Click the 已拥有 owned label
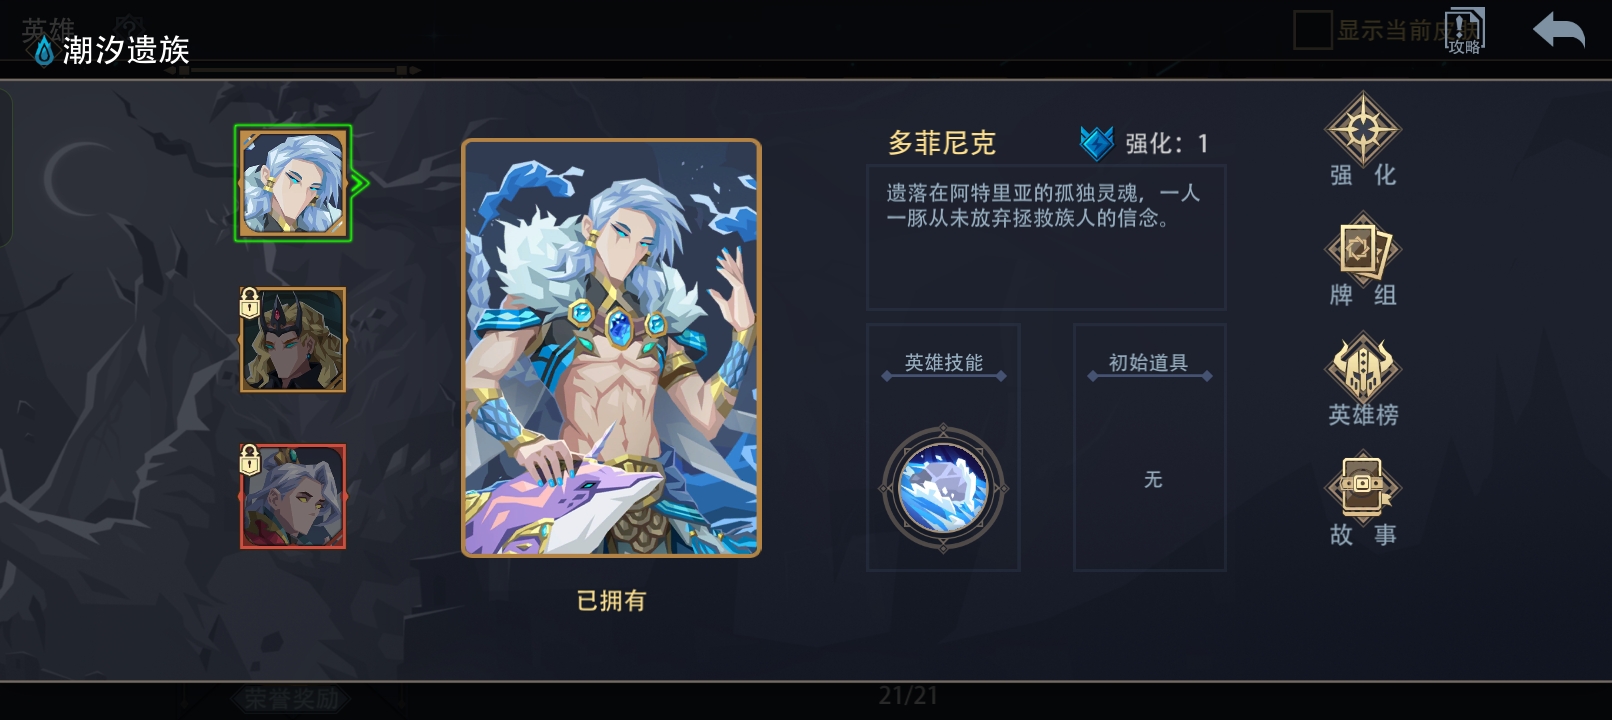This screenshot has width=1612, height=720. [611, 601]
